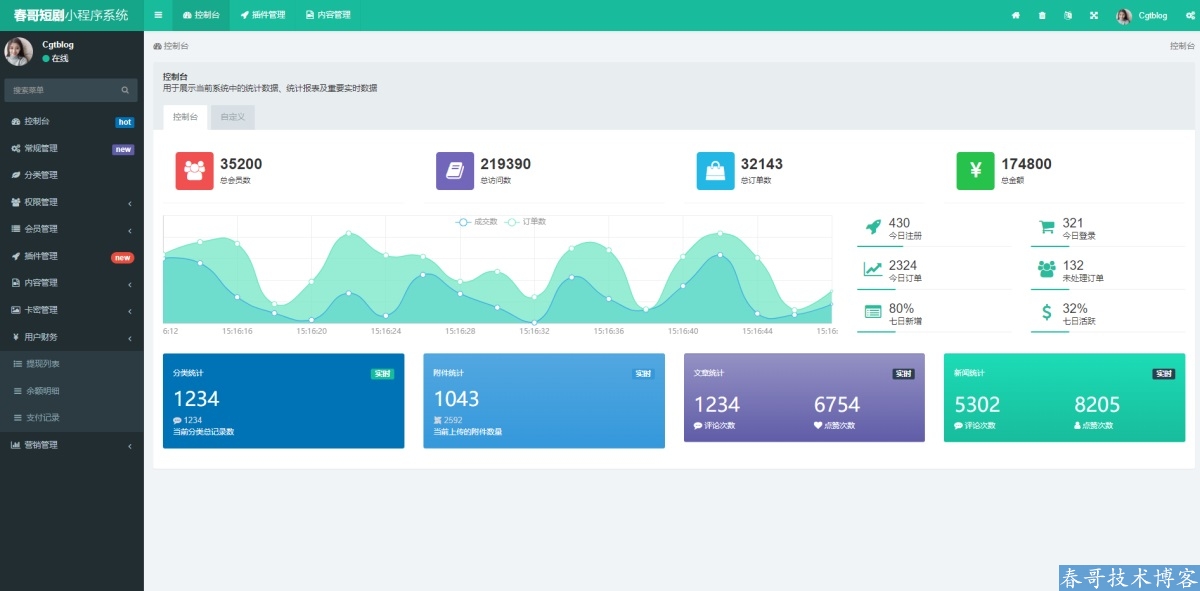Click the home icon in the top bar
Viewport: 1200px width, 591px height.
click(x=1016, y=15)
